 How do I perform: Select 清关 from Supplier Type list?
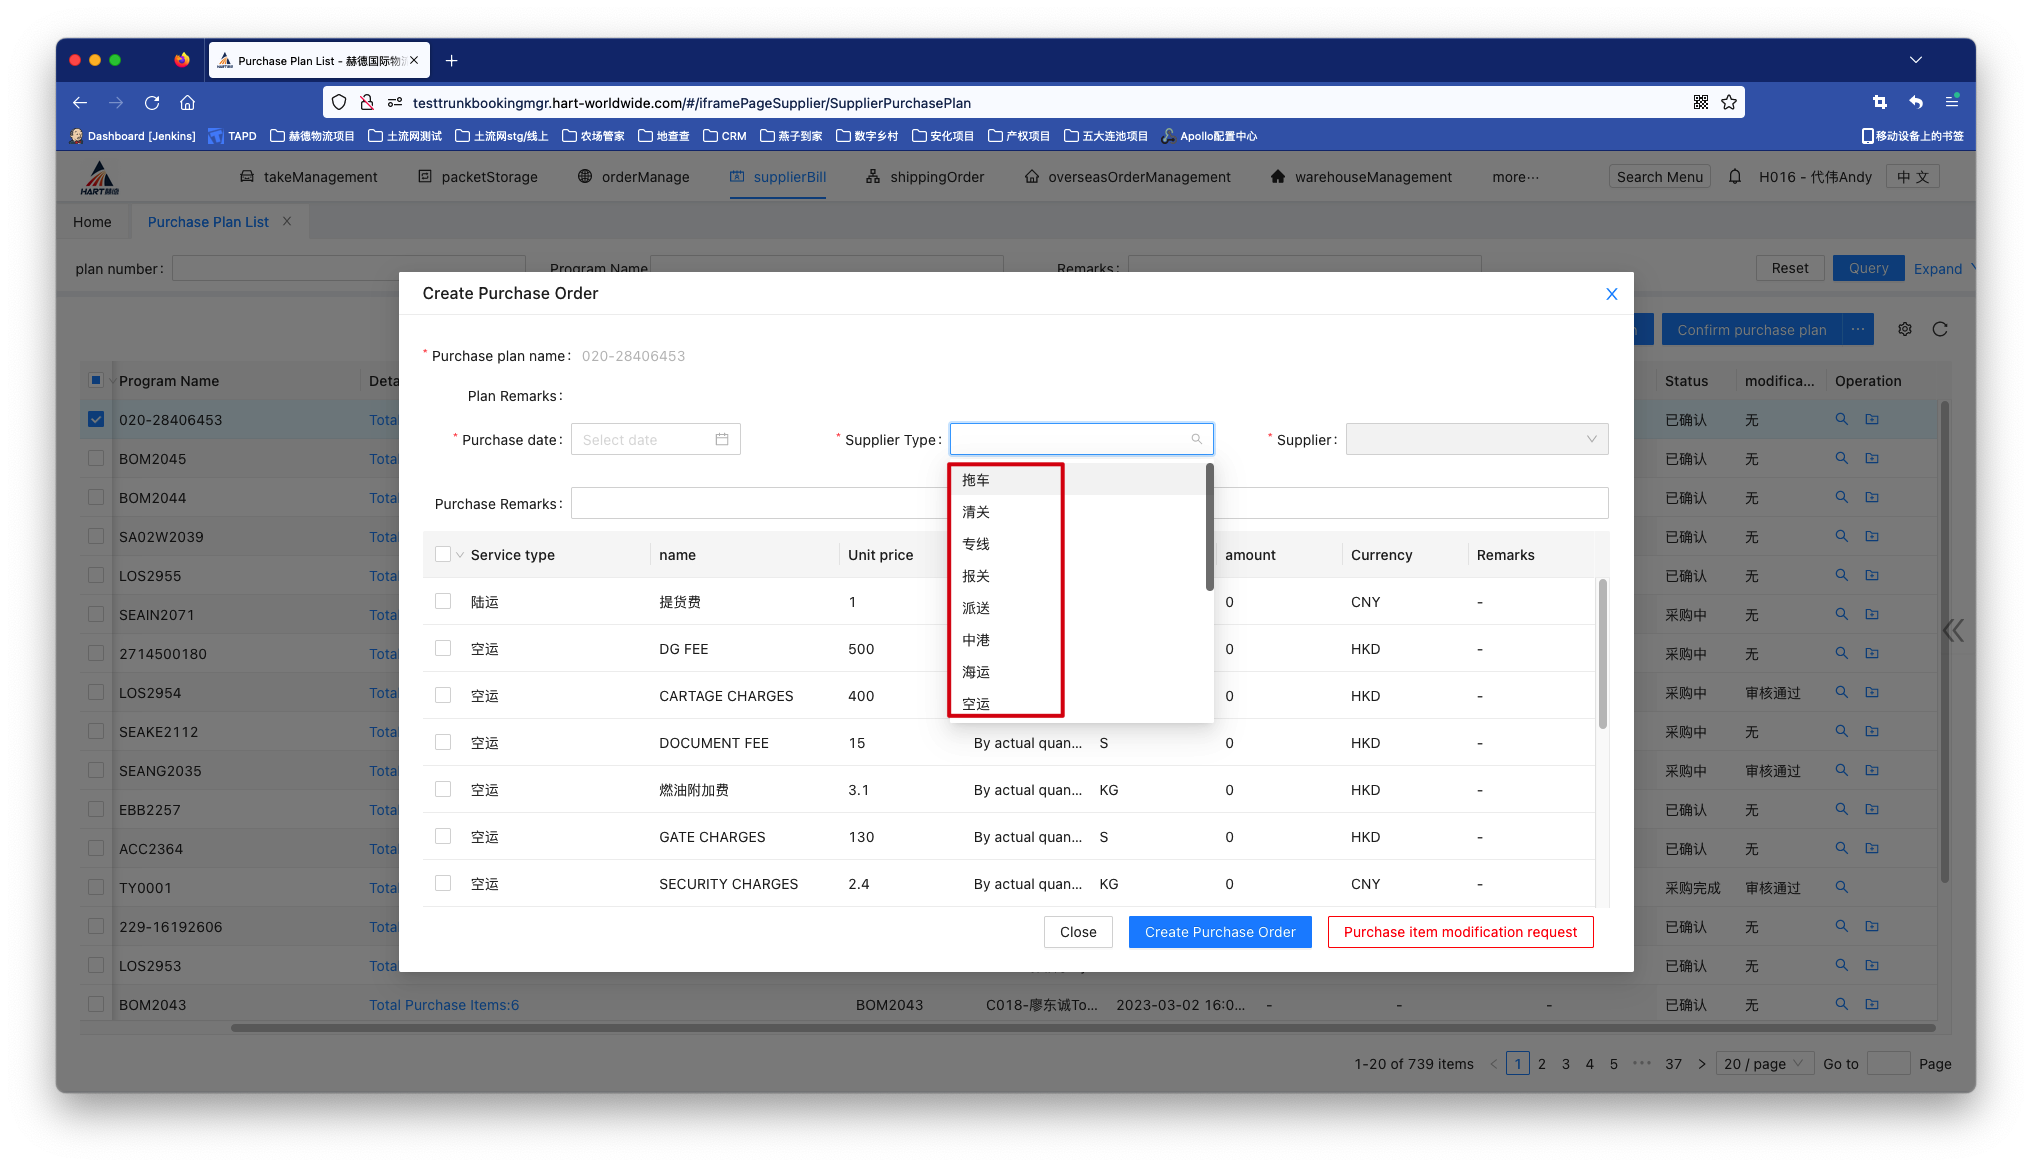tap(976, 512)
